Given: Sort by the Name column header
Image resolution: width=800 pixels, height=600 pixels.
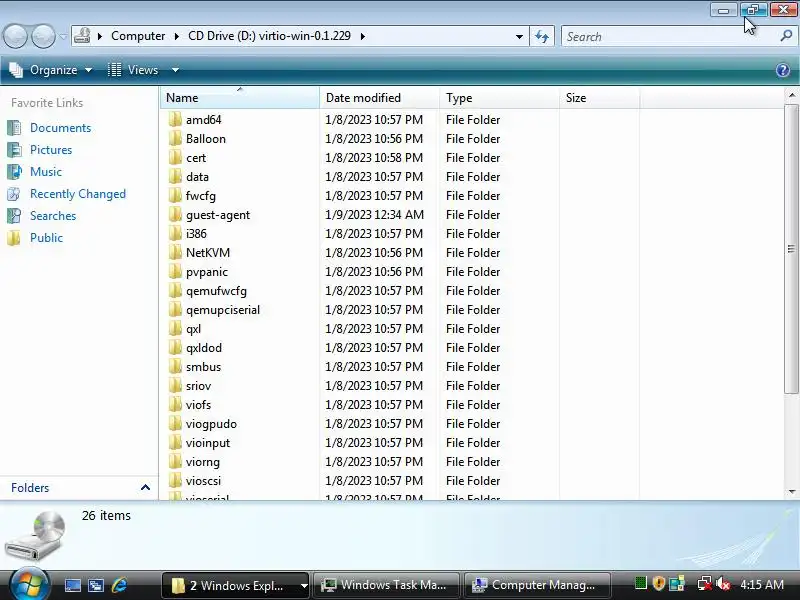Looking at the screenshot, I should pos(240,97).
